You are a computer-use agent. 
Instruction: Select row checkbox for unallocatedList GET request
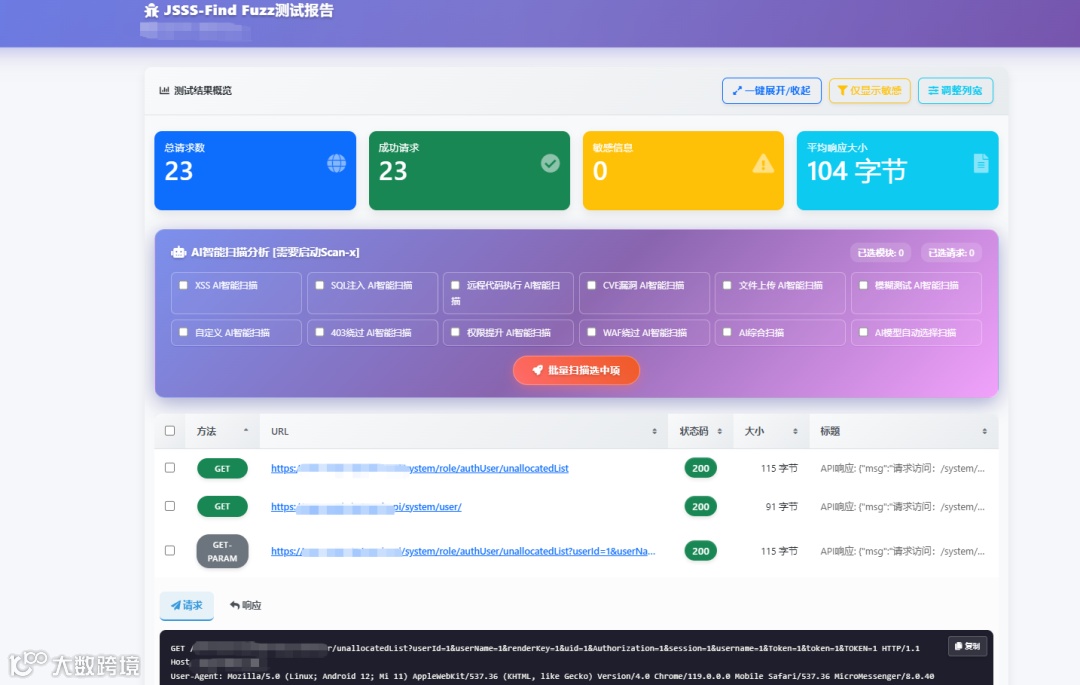click(x=170, y=467)
